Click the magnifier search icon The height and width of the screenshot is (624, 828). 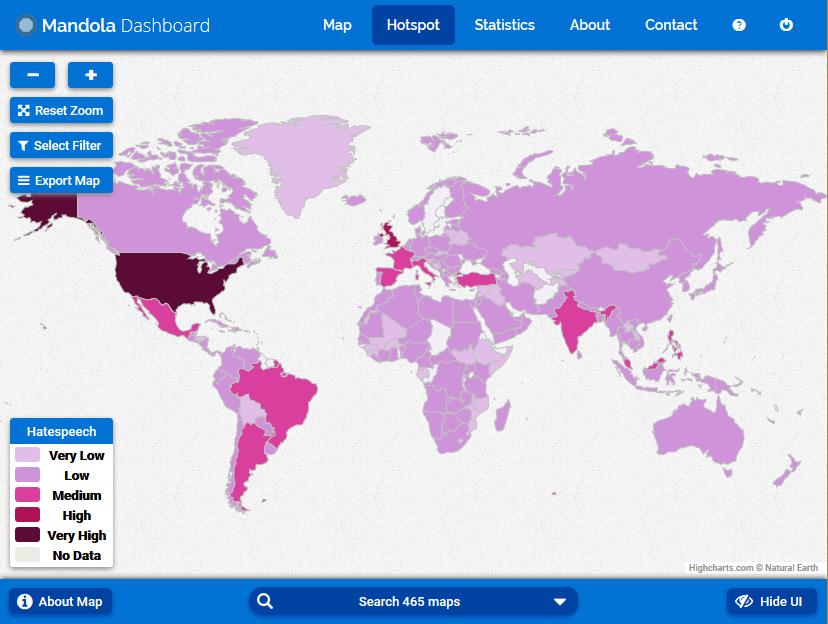(265, 601)
